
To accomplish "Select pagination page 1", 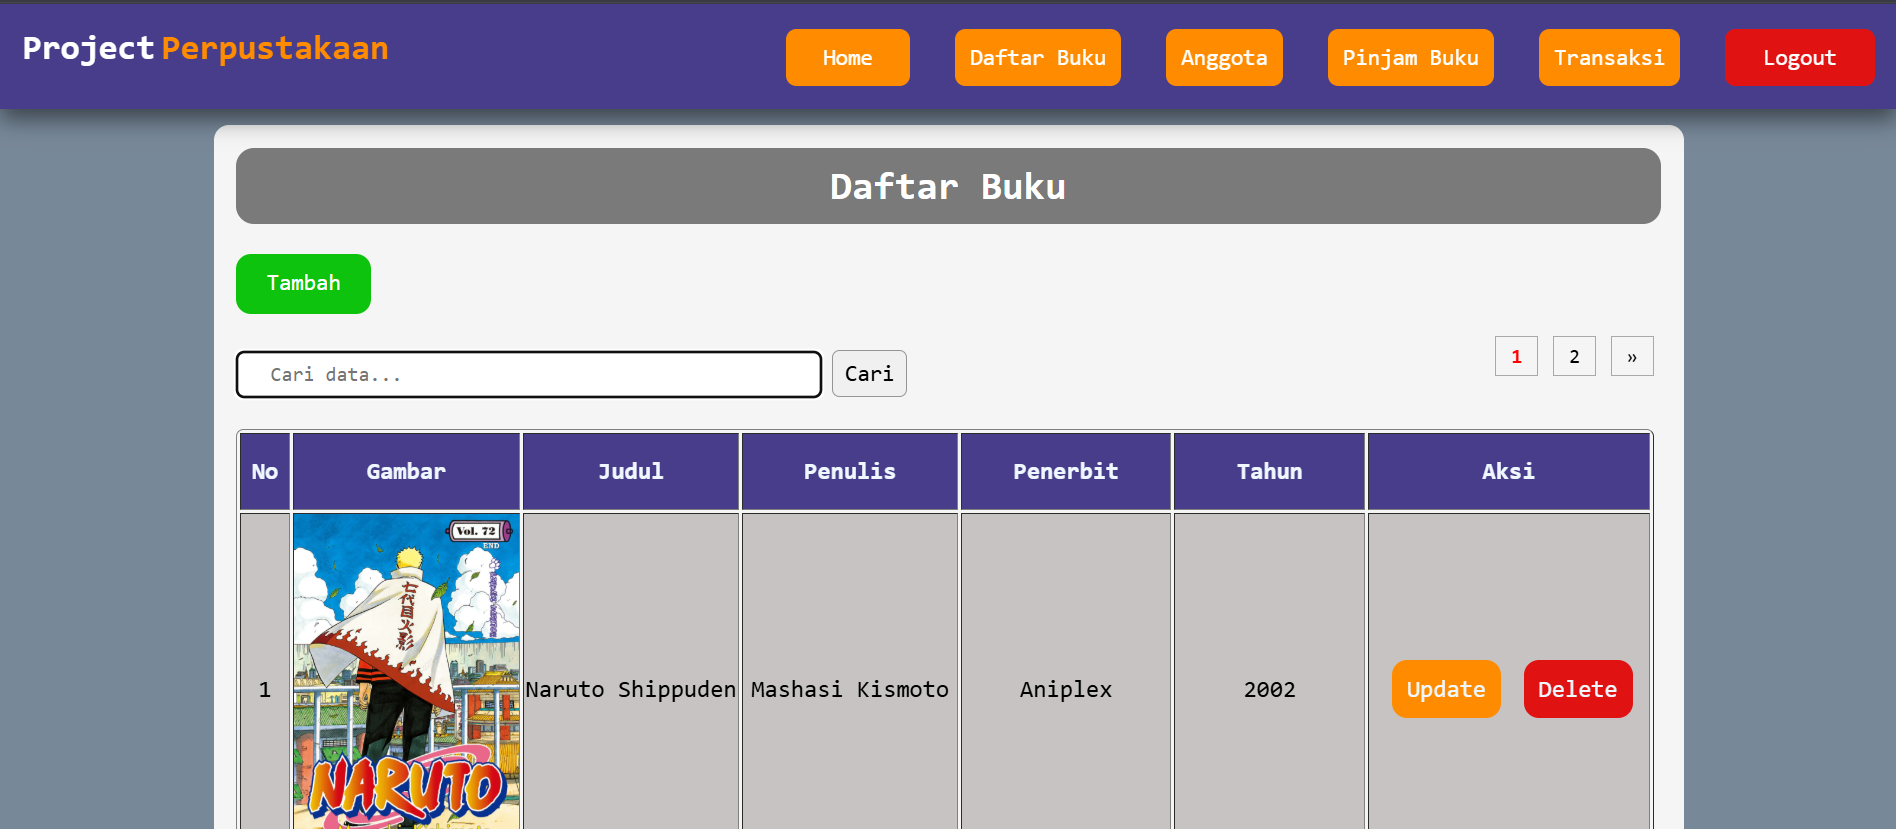I will [1516, 356].
